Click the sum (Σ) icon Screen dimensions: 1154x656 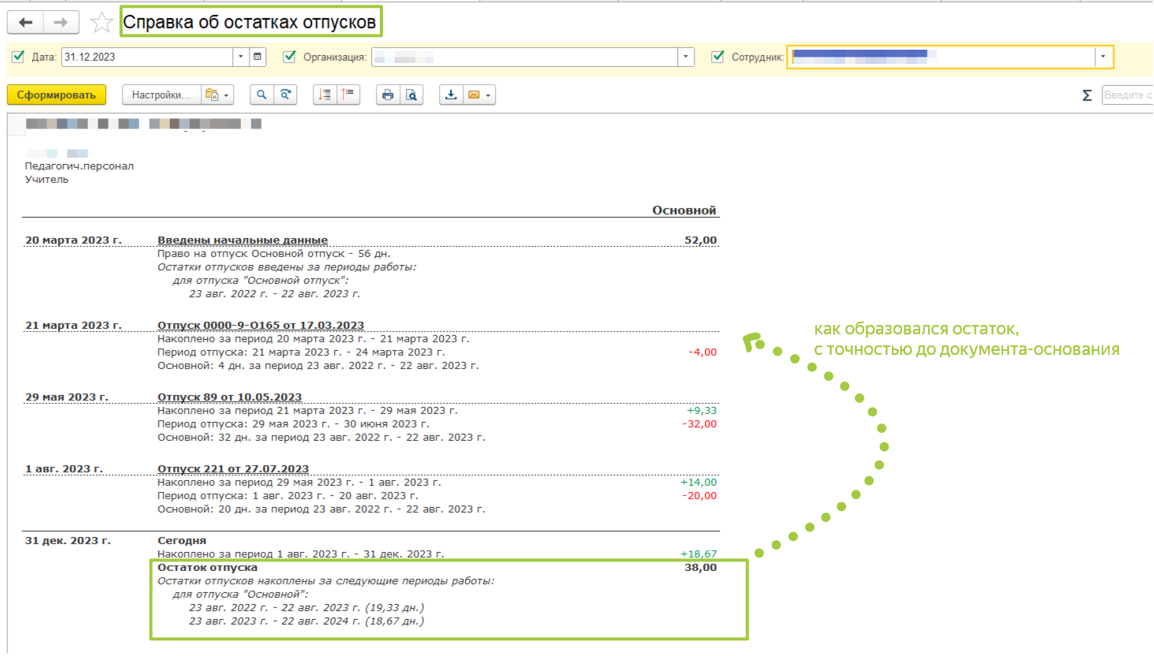1087,95
